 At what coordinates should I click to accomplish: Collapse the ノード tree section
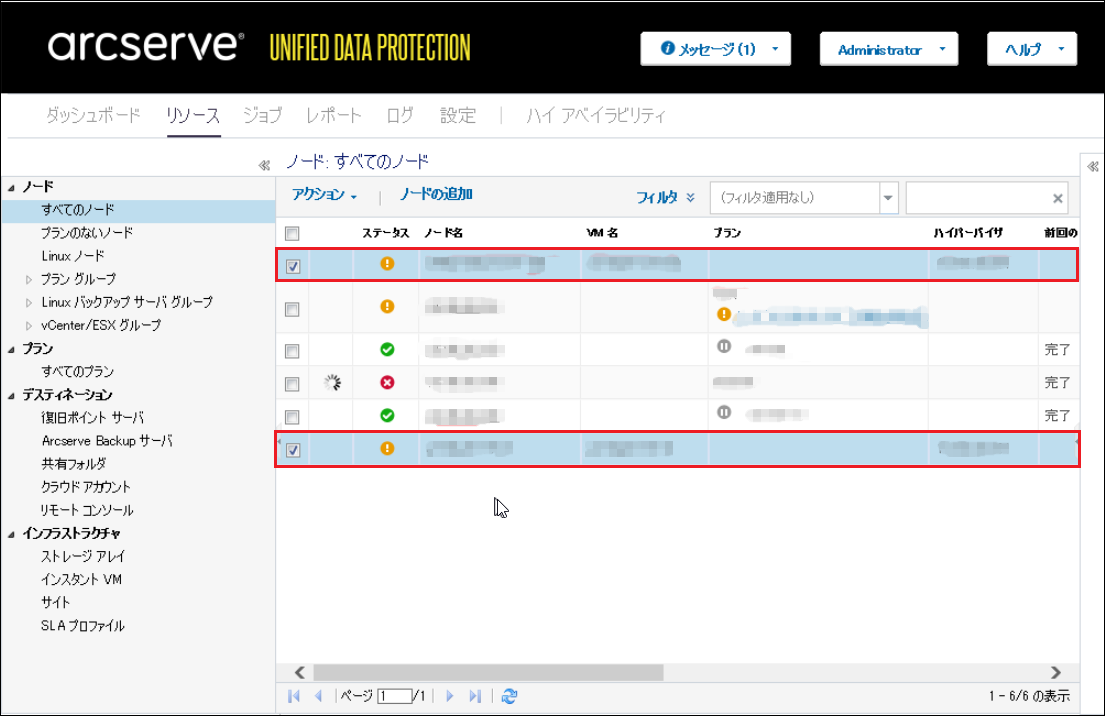[x=11, y=187]
